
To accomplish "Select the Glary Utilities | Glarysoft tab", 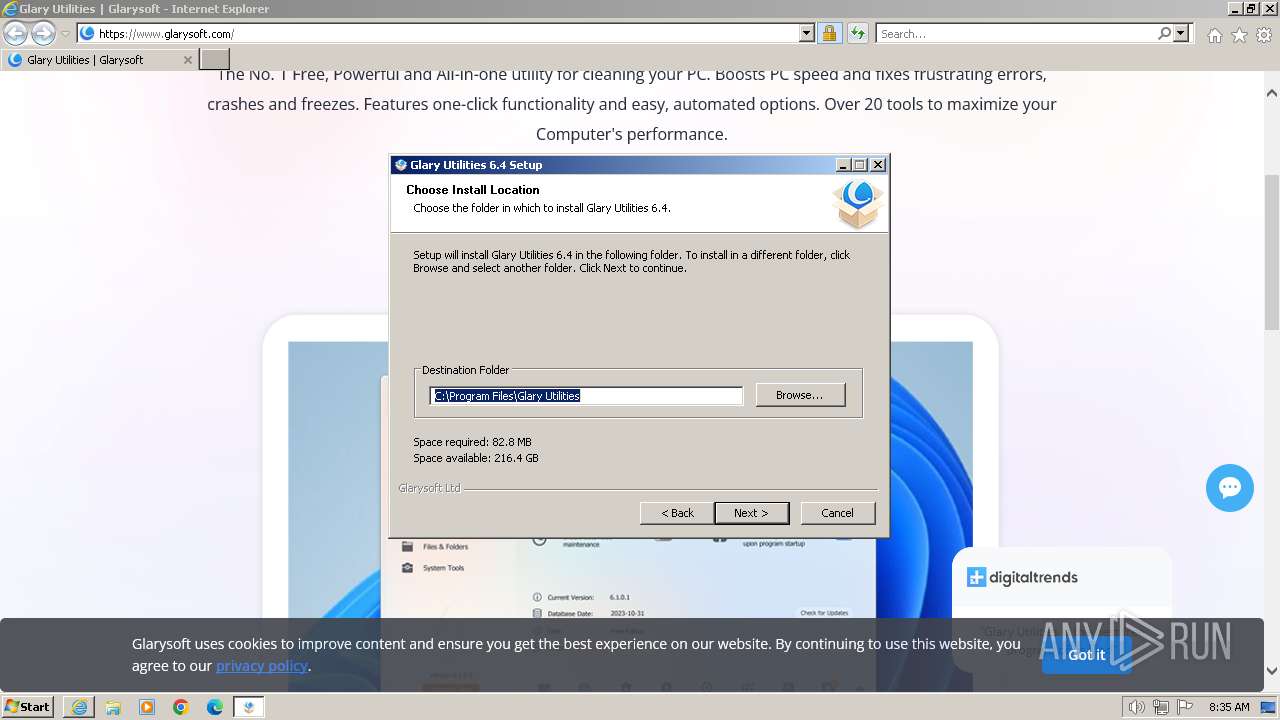I will coord(98,60).
